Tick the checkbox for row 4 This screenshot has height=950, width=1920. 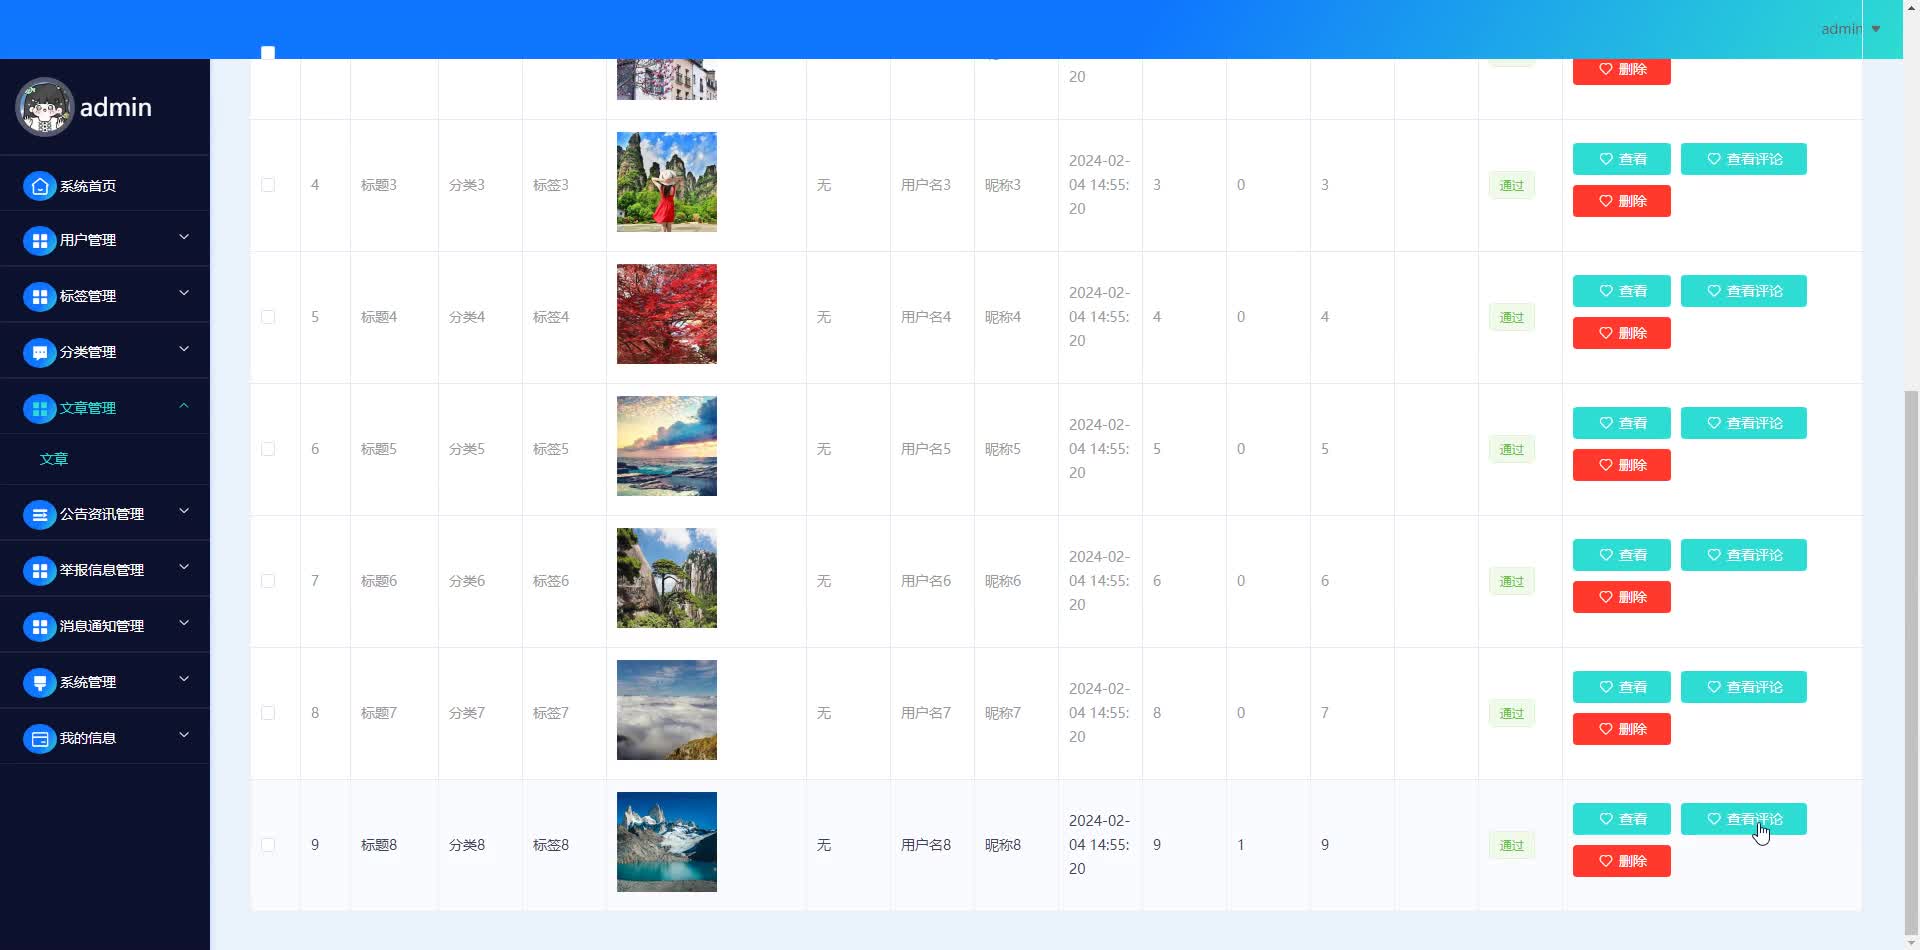click(268, 185)
